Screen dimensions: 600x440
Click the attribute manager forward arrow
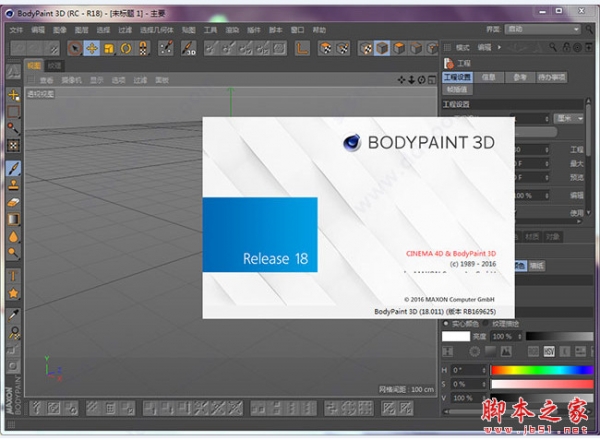(499, 47)
